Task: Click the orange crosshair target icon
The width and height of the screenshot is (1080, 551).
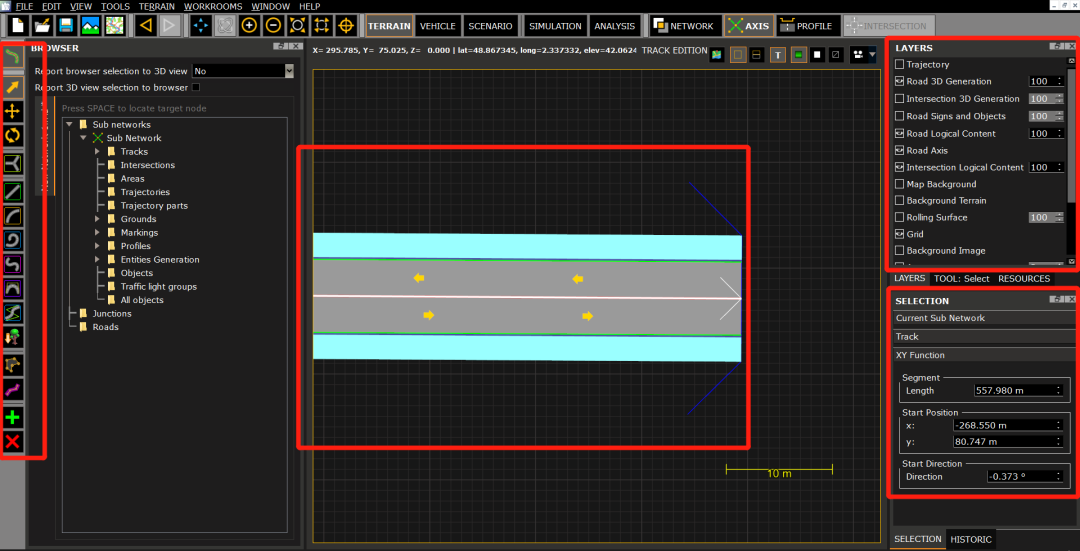Action: 346,26
